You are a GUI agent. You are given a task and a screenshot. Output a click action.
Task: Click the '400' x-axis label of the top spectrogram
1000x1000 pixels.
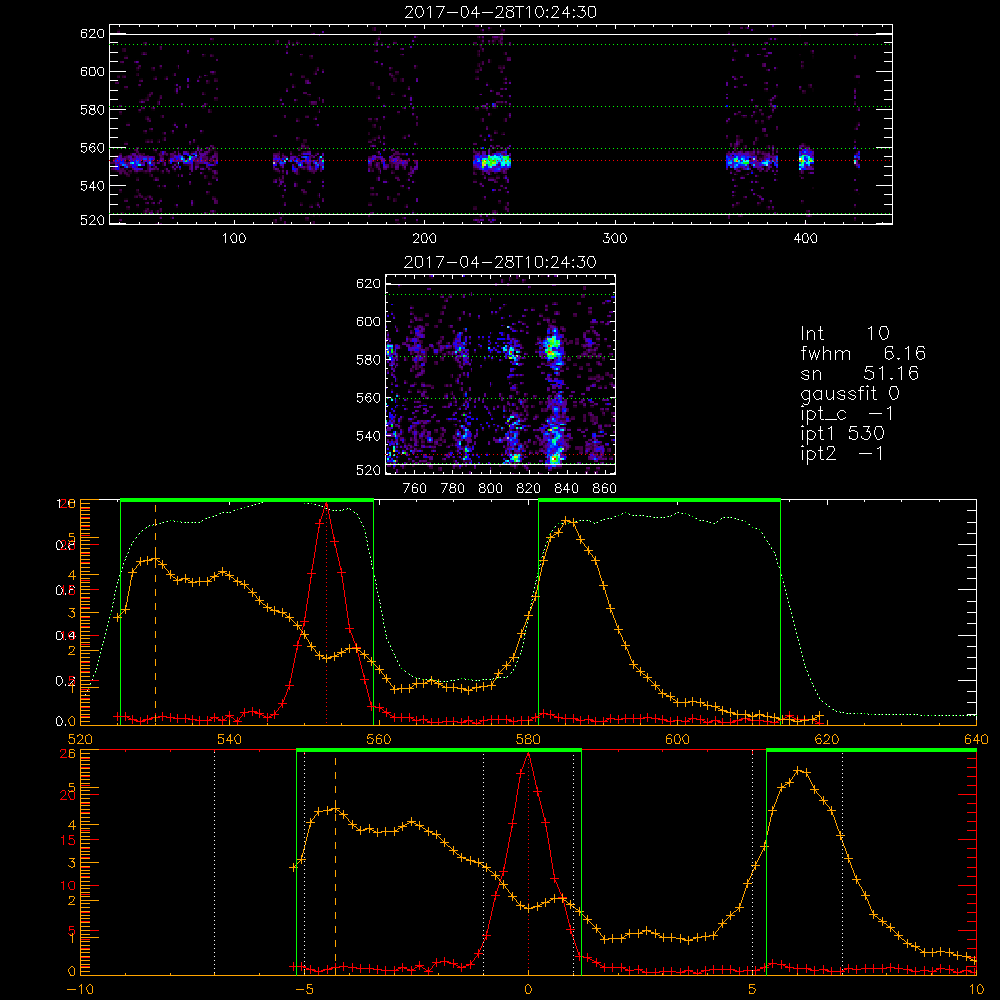click(805, 239)
